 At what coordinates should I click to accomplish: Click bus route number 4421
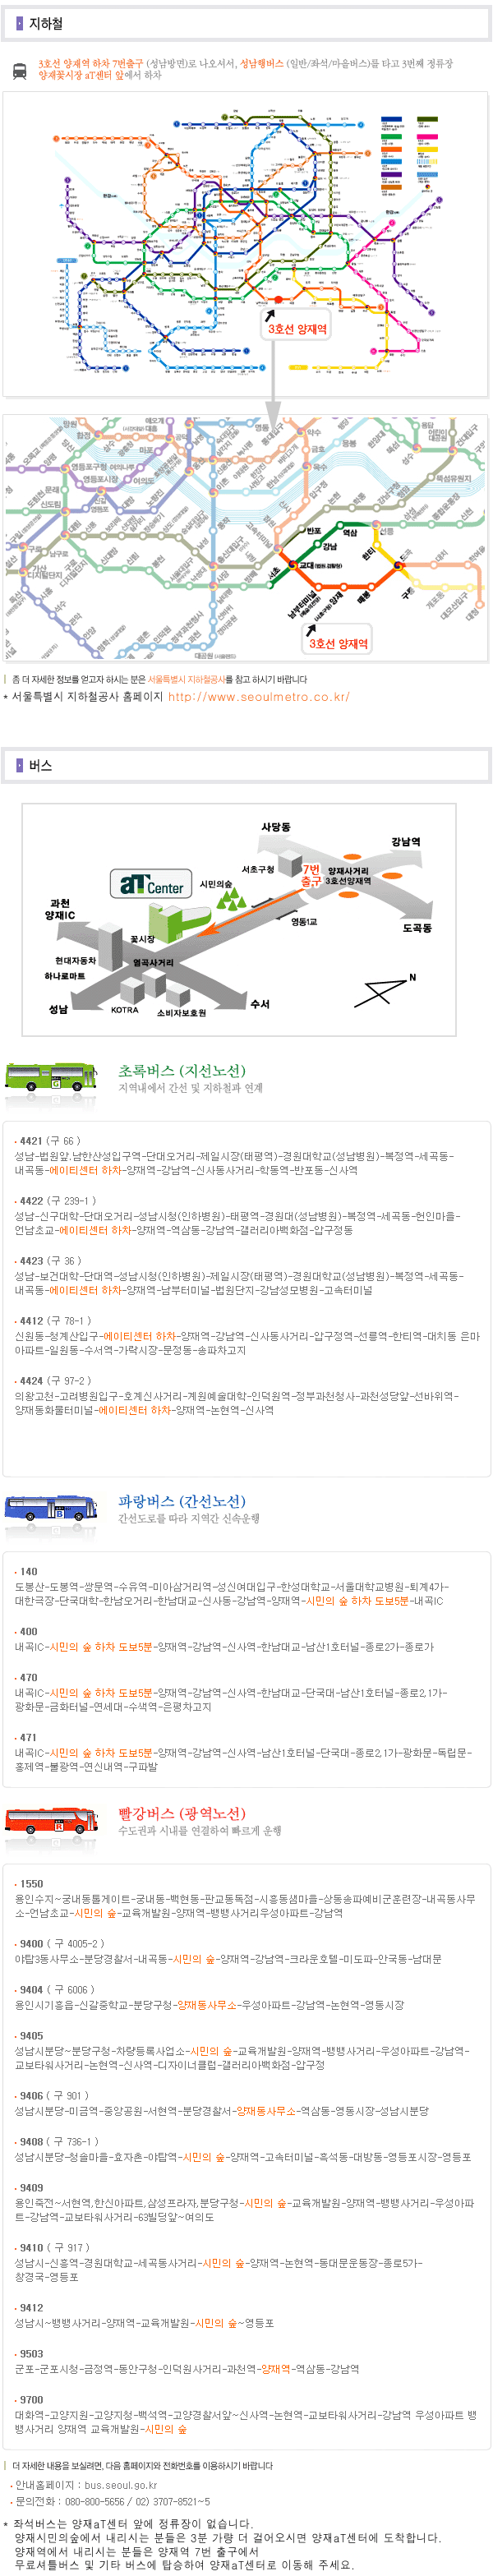[31, 1141]
